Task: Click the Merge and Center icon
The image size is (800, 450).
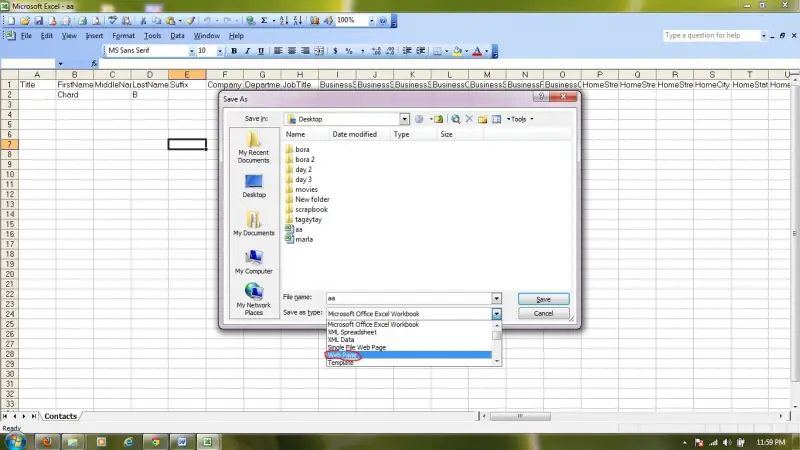Action: pos(319,51)
